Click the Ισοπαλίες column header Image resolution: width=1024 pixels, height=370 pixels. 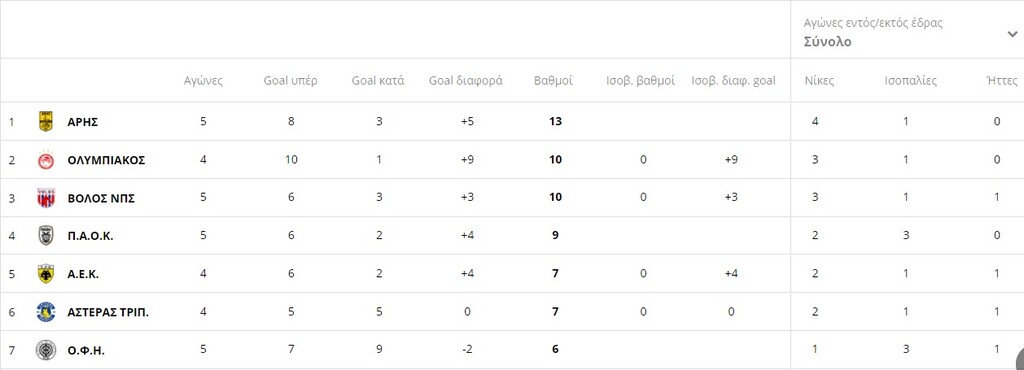[x=910, y=81]
